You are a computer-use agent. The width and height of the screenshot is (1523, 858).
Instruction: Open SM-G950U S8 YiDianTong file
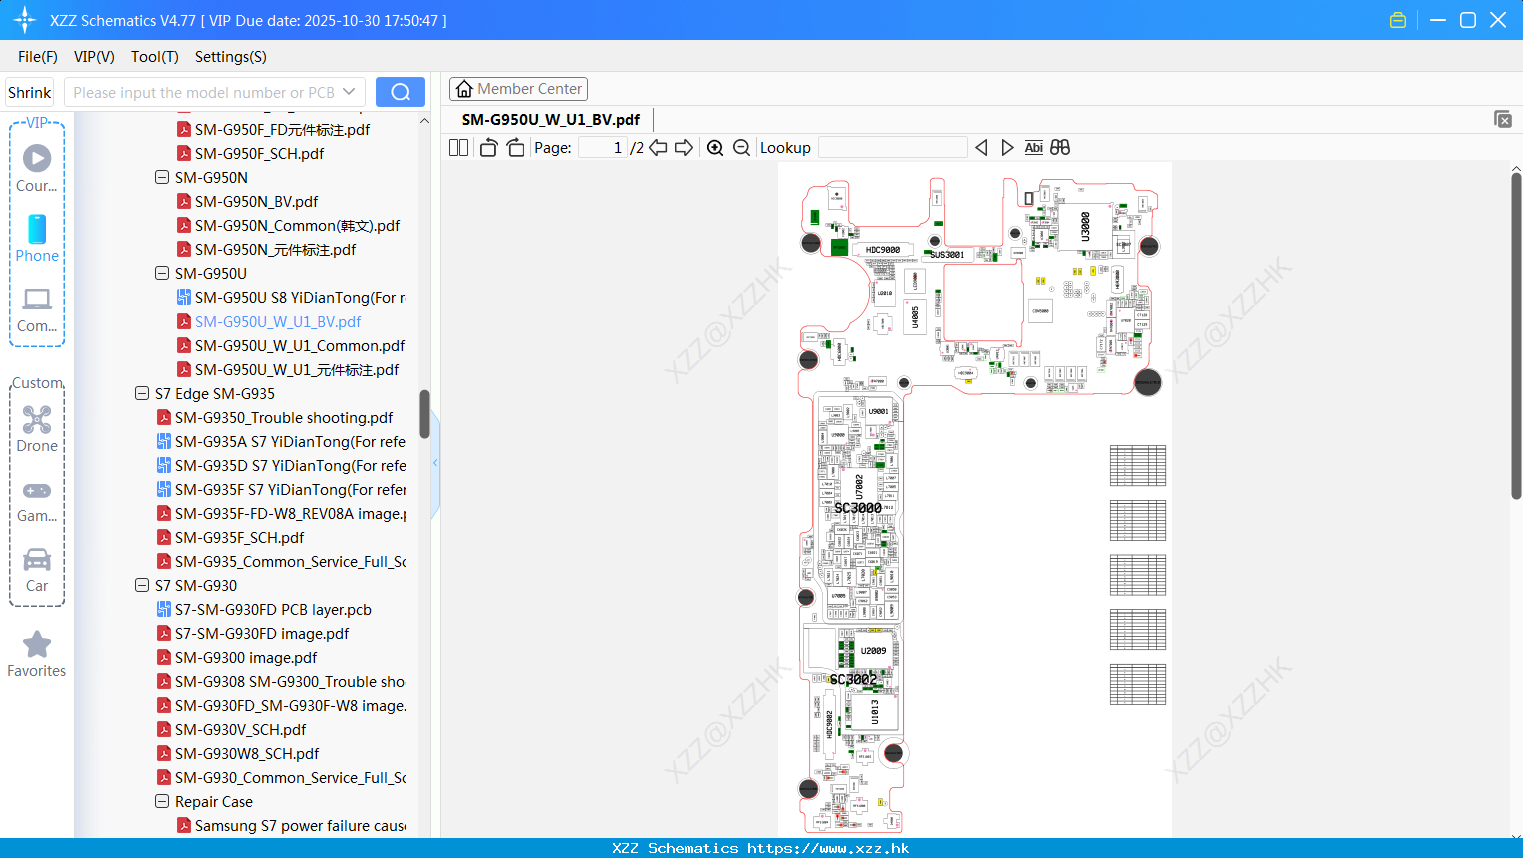click(300, 297)
